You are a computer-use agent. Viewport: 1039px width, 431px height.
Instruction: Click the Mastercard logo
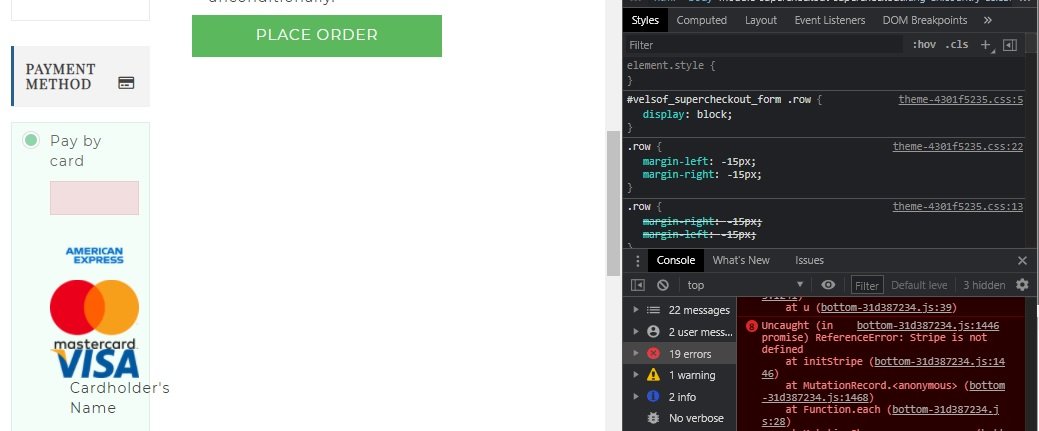[94, 314]
